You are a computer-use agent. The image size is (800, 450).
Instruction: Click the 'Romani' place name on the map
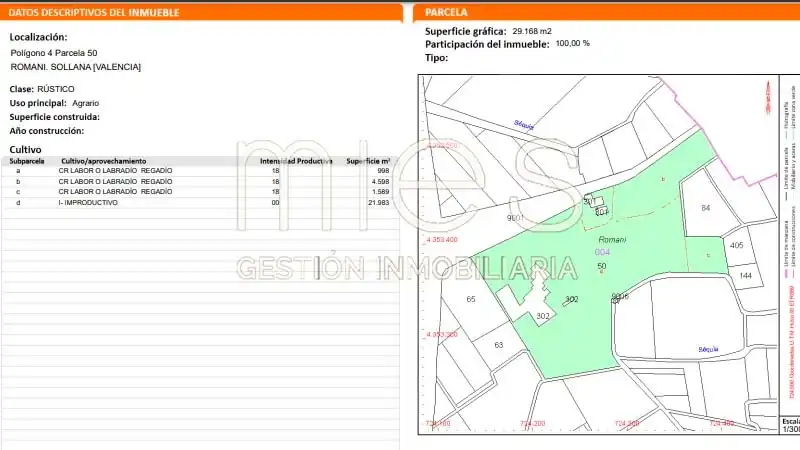612,239
